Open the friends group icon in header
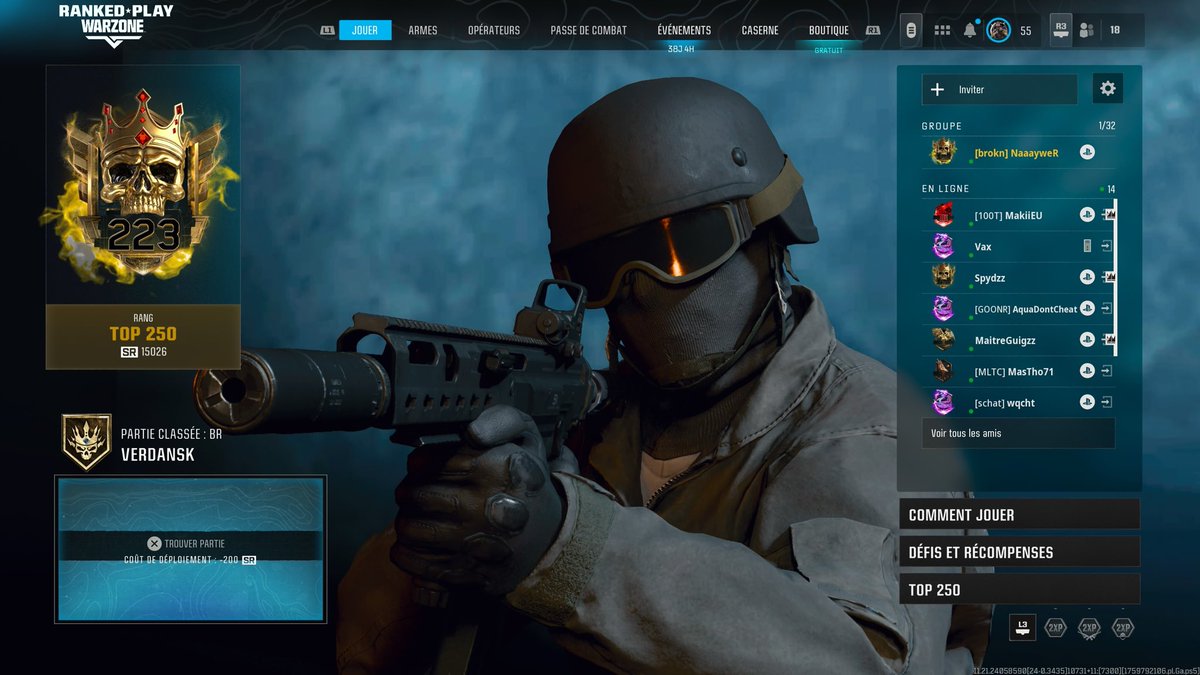The height and width of the screenshot is (675, 1200). tap(1087, 30)
